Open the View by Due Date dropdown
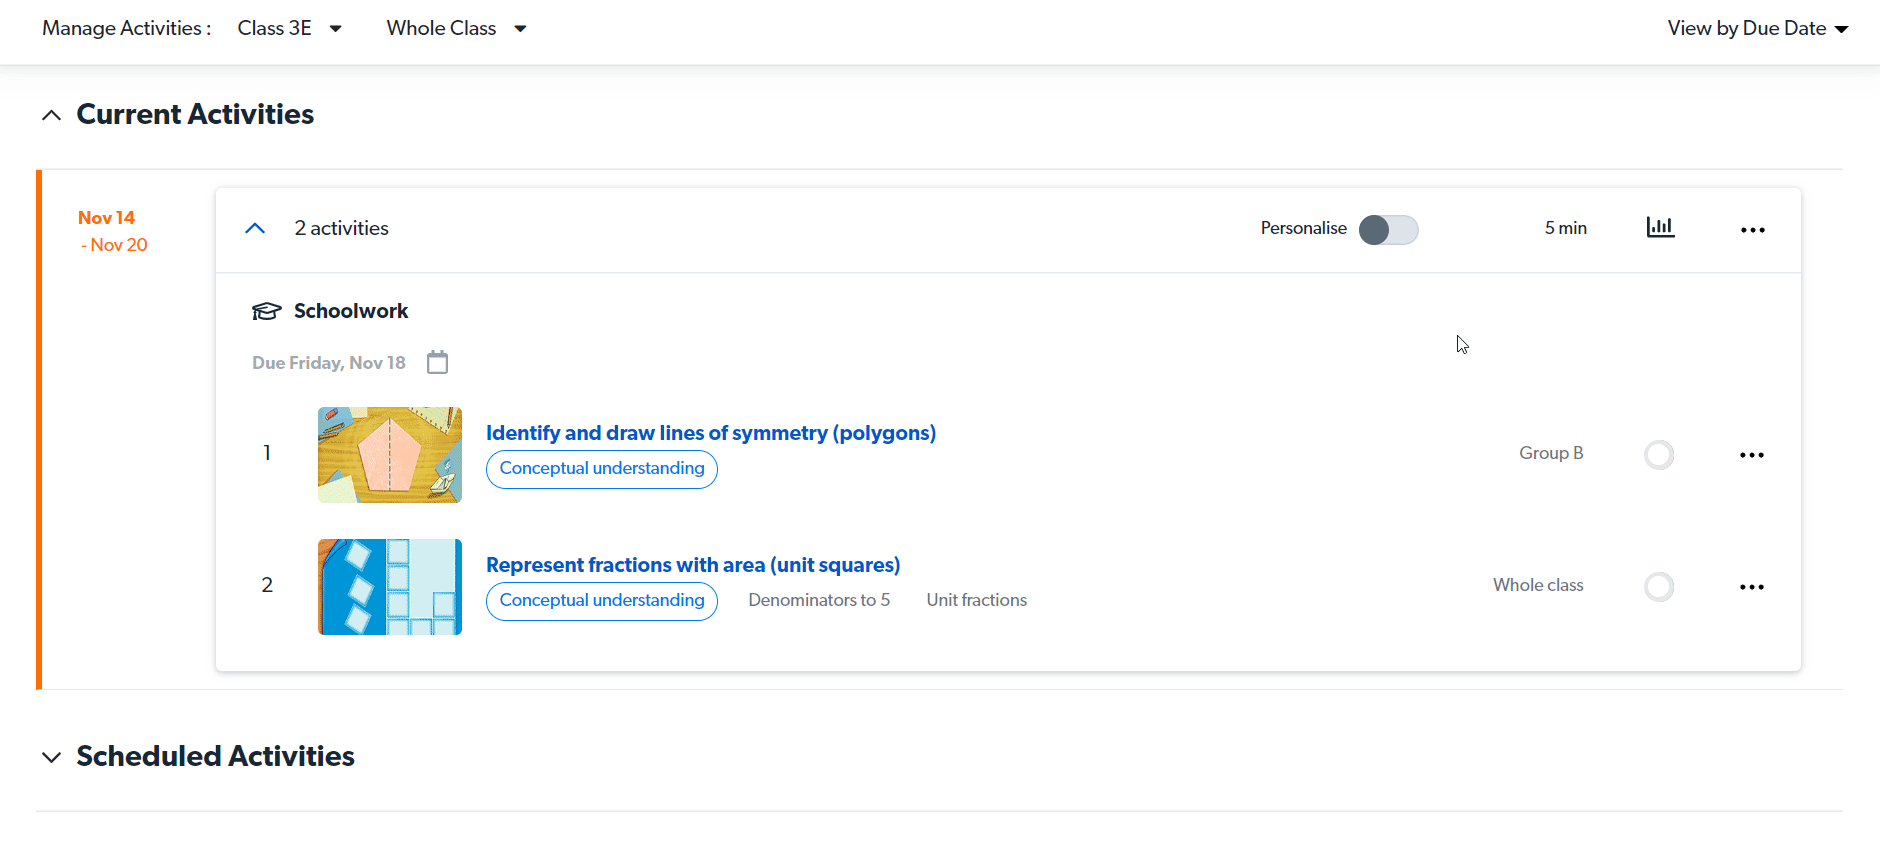 pos(1757,28)
